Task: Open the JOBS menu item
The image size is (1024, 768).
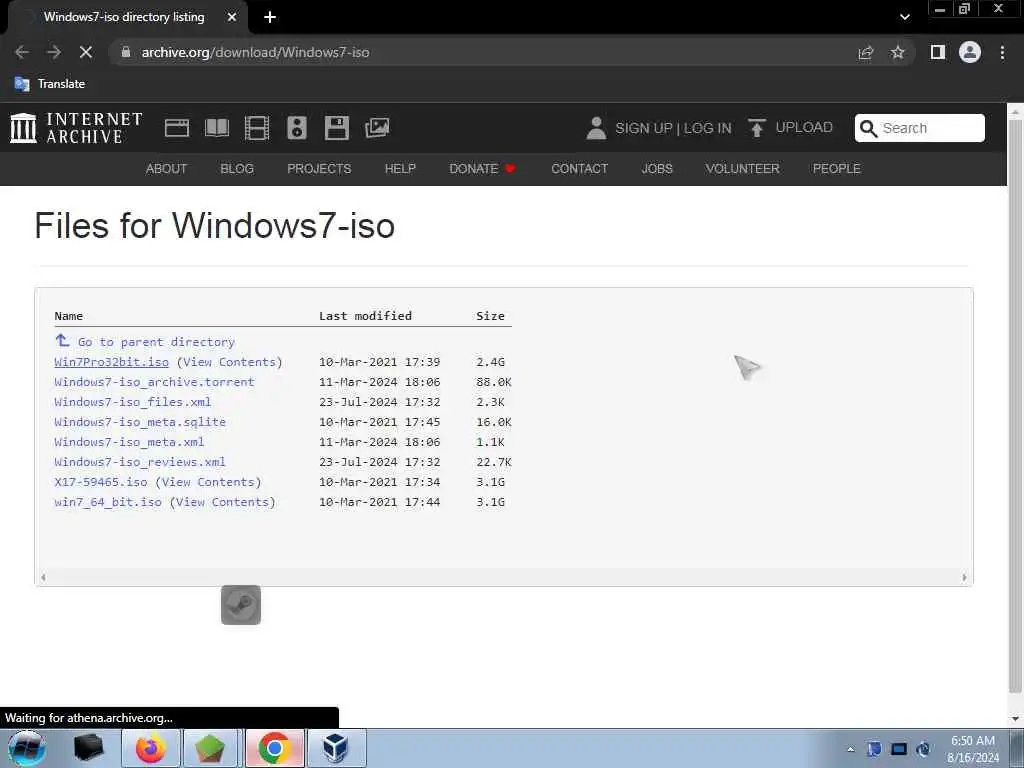Action: [657, 168]
